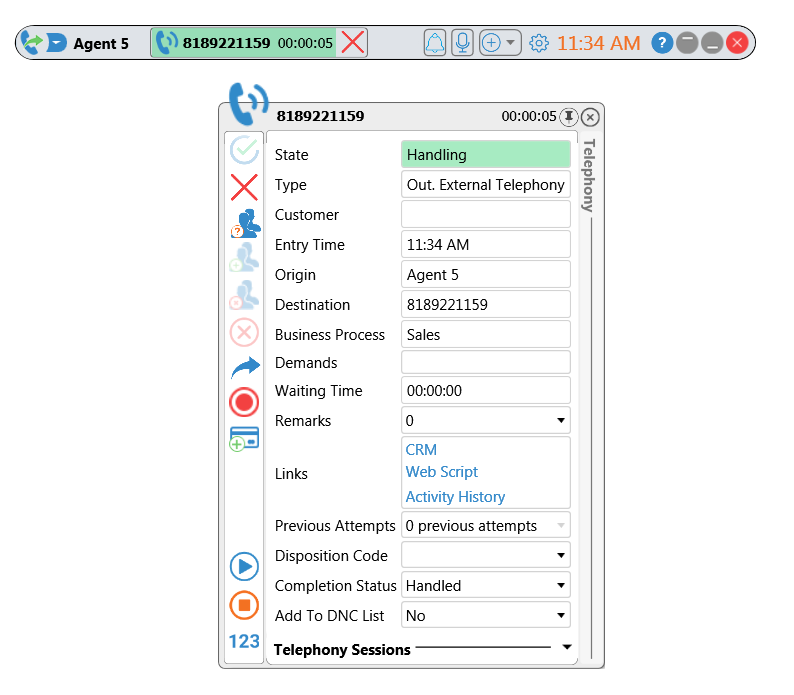
Task: Click the panel header timer 00:00:05
Action: coord(529,117)
